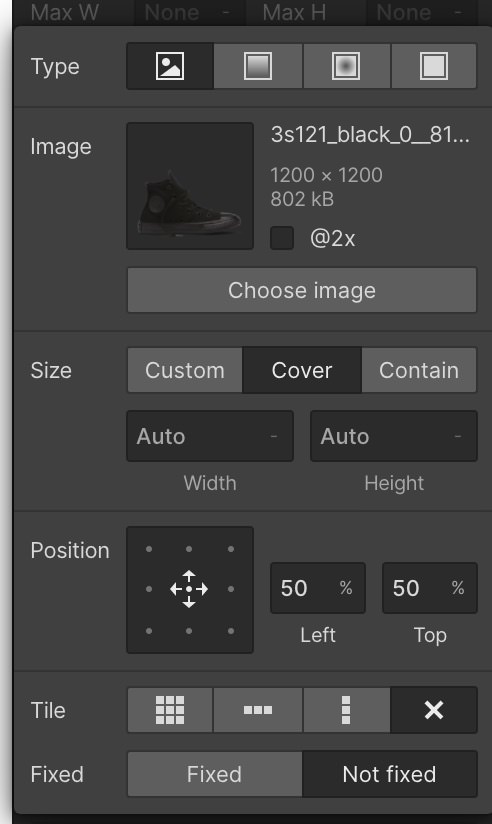The image size is (492, 824).
Task: Enable the @2x checkbox
Action: click(x=282, y=238)
